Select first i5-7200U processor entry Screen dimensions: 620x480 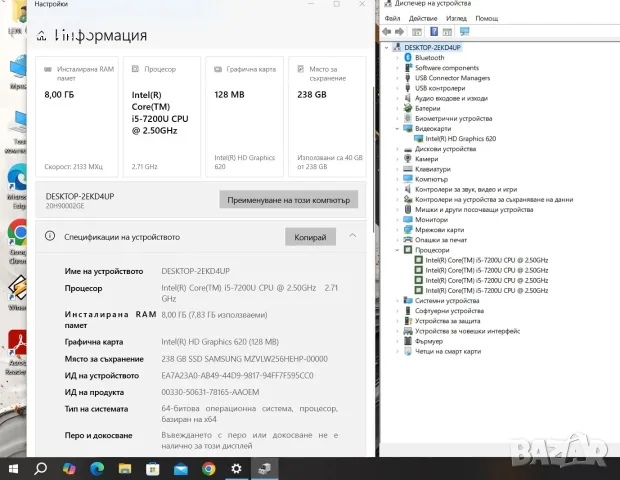point(486,260)
